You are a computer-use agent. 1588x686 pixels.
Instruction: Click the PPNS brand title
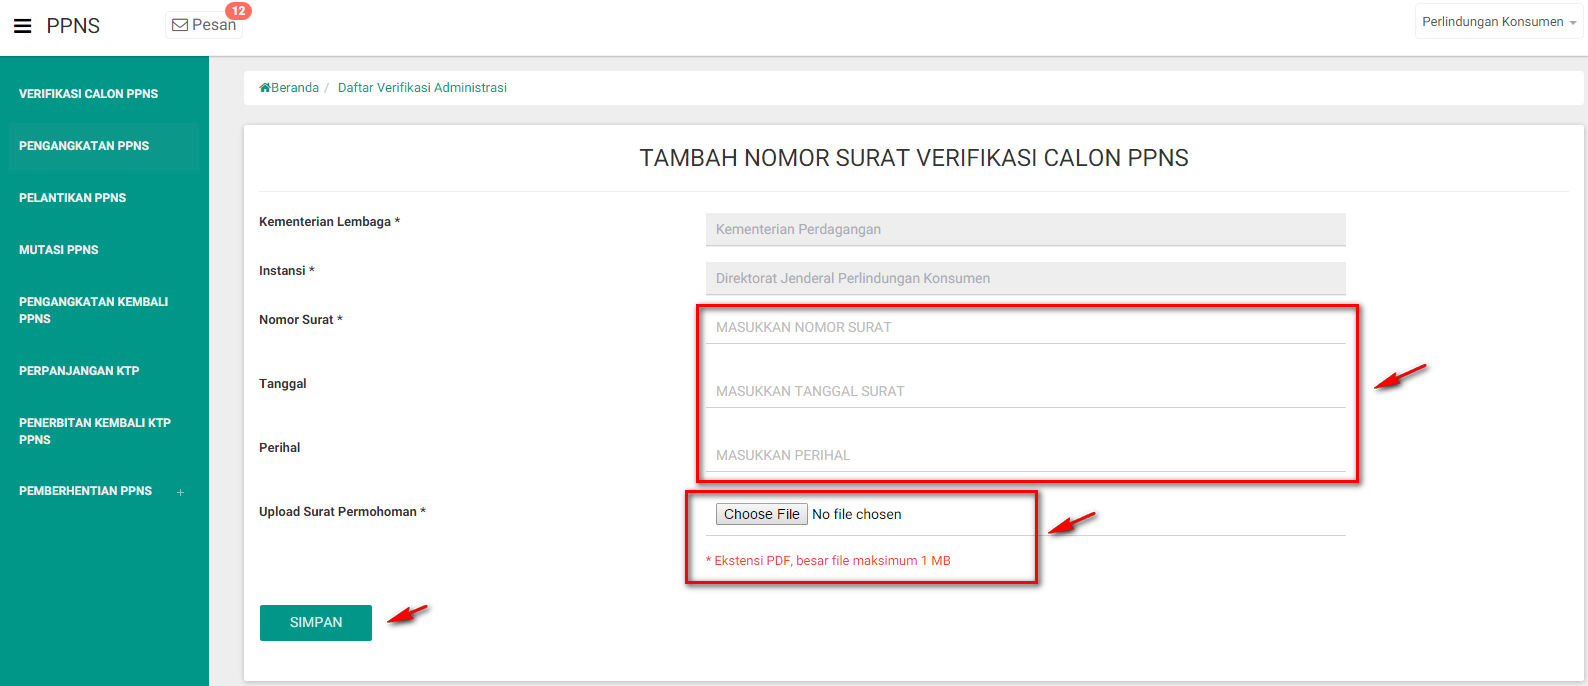click(x=73, y=26)
